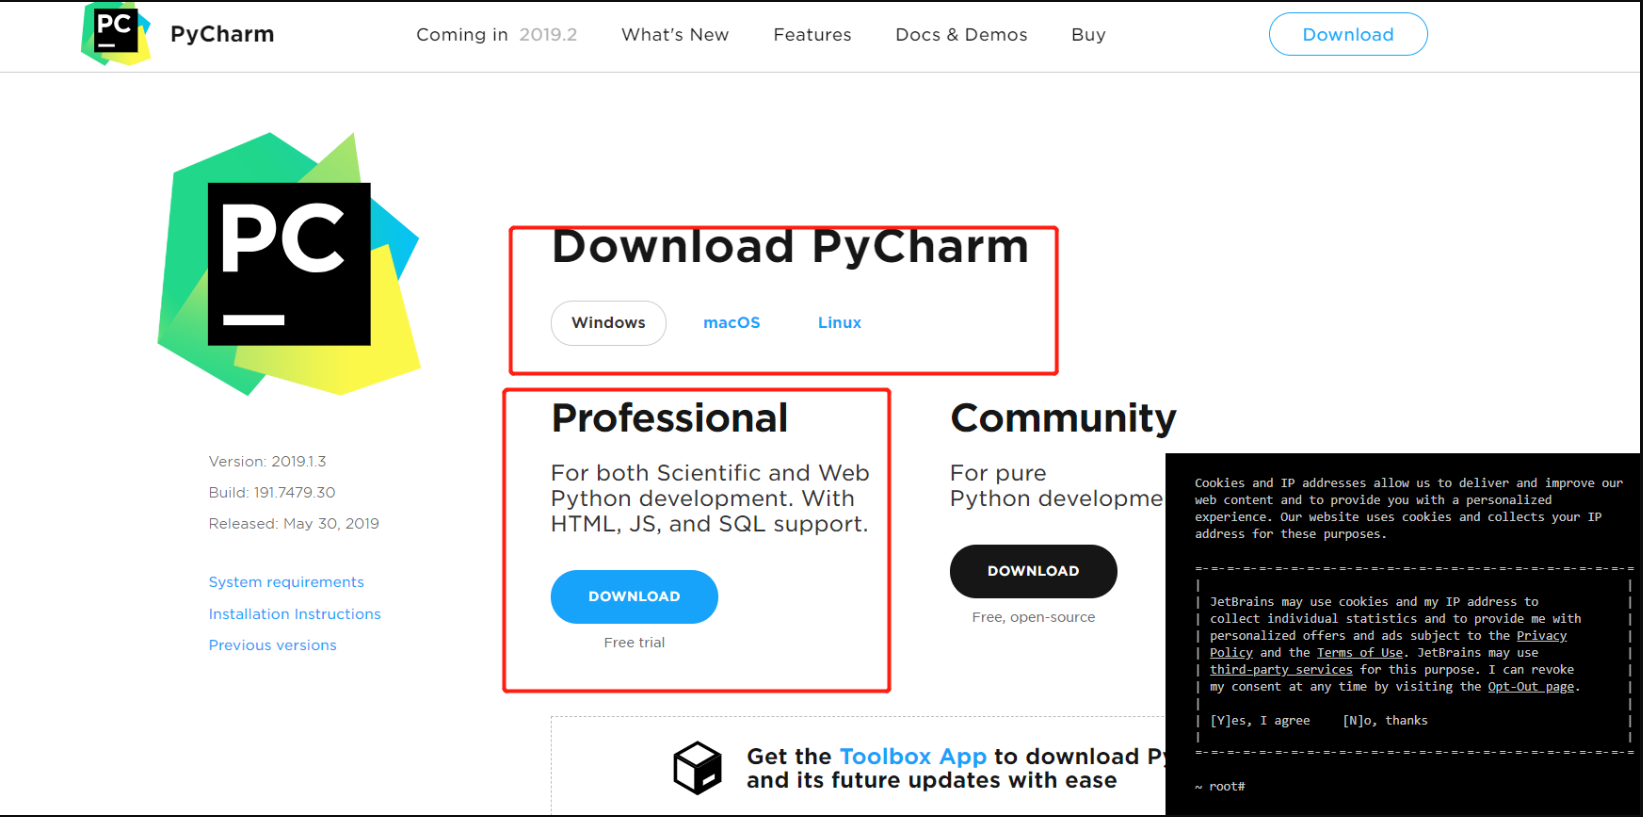Accept cookies with [Y]es, I agree
This screenshot has height=817, width=1643.
click(x=1260, y=721)
